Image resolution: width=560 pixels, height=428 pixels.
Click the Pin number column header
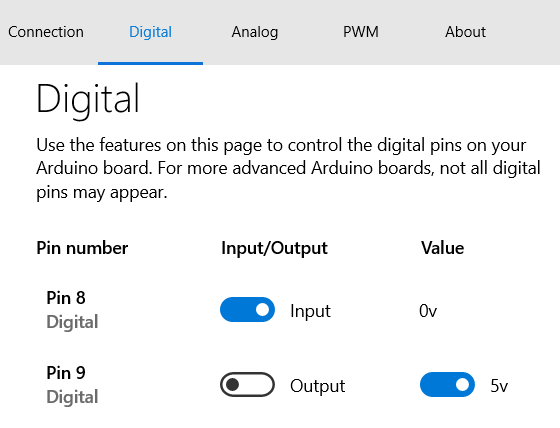pyautogui.click(x=82, y=248)
